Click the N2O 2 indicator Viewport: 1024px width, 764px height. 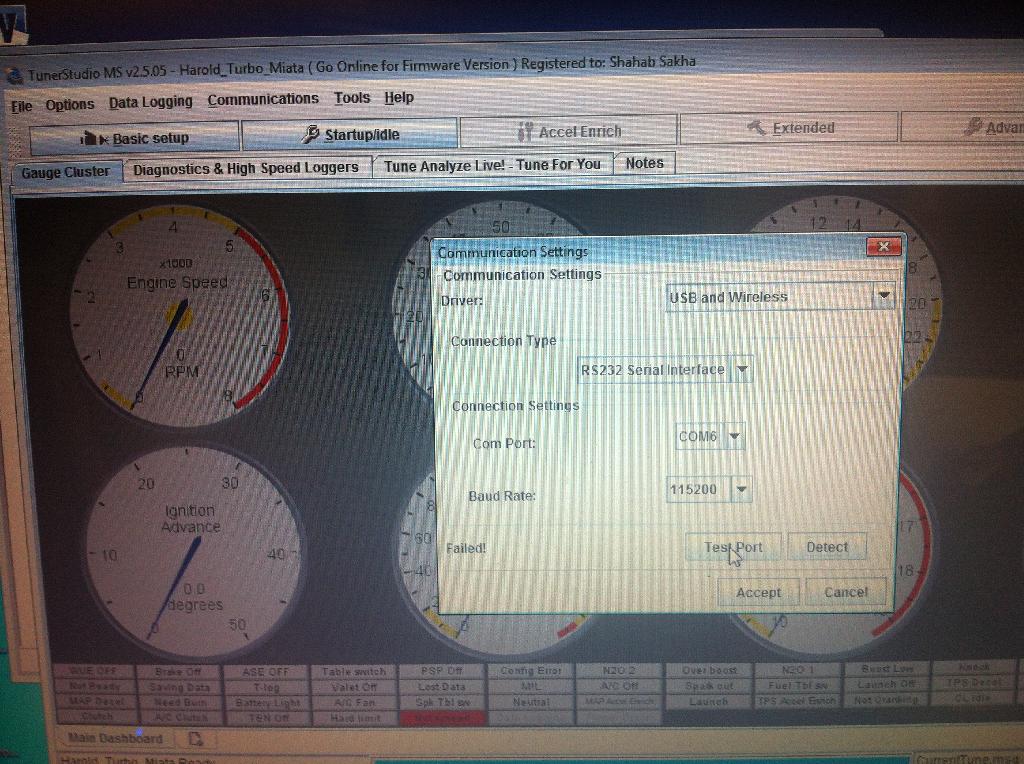pyautogui.click(x=619, y=670)
